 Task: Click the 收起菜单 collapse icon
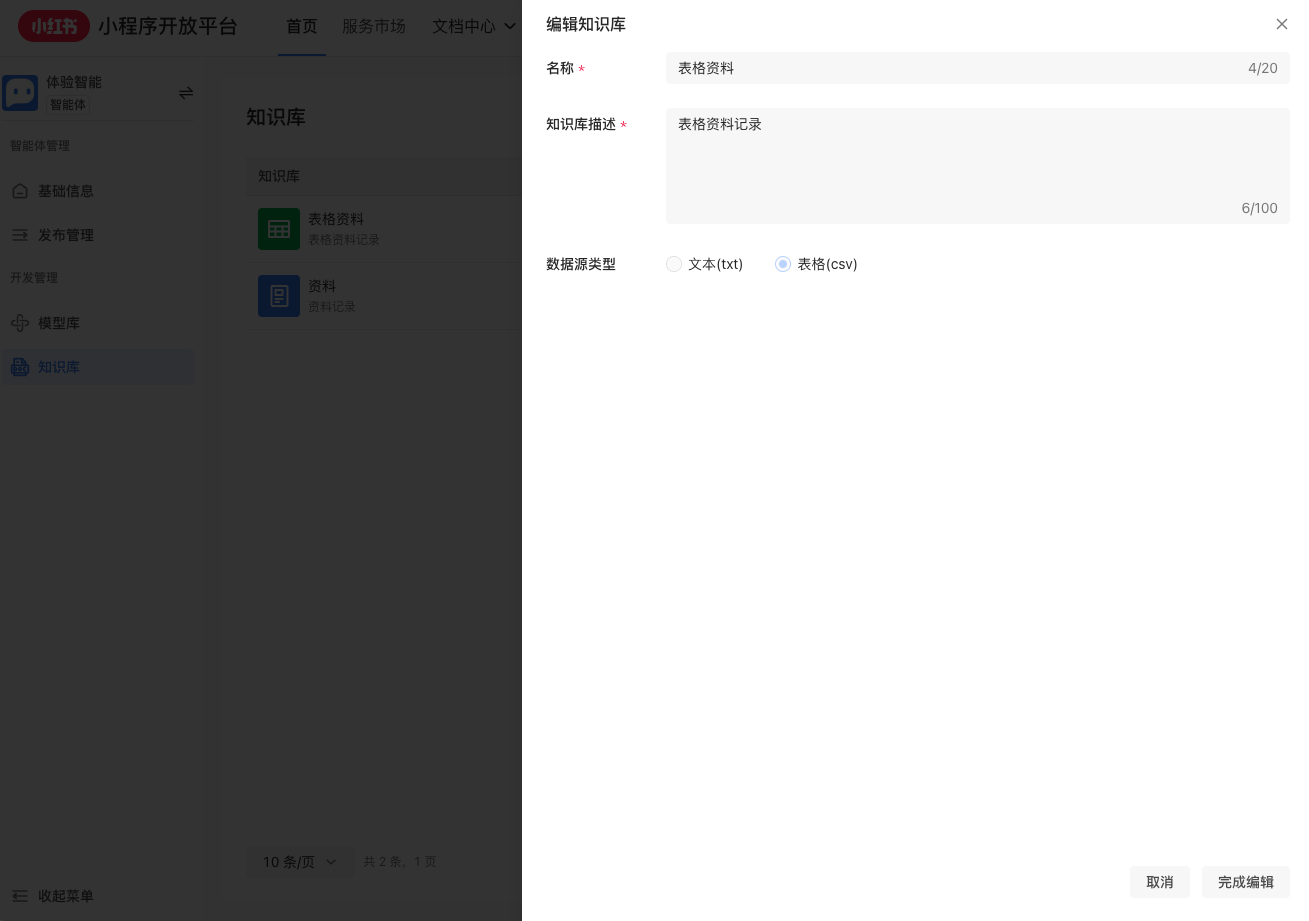19,896
